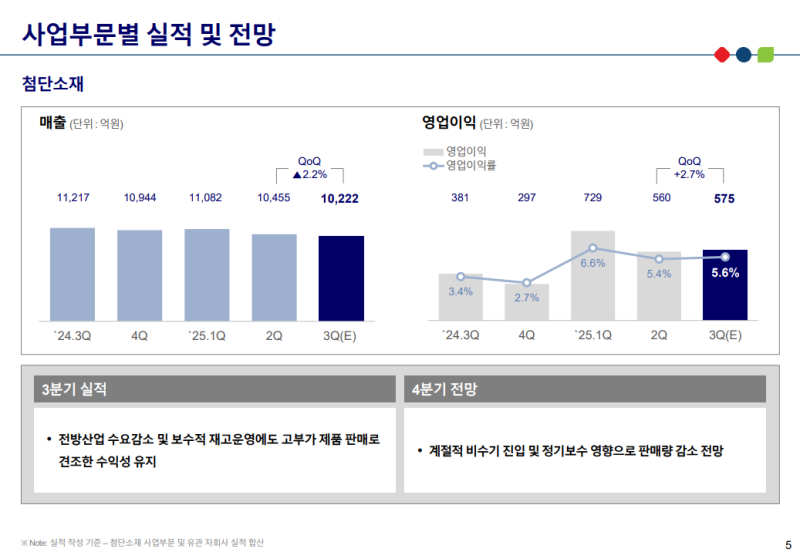
Task: Click the green square in the header logo
Action: [765, 54]
